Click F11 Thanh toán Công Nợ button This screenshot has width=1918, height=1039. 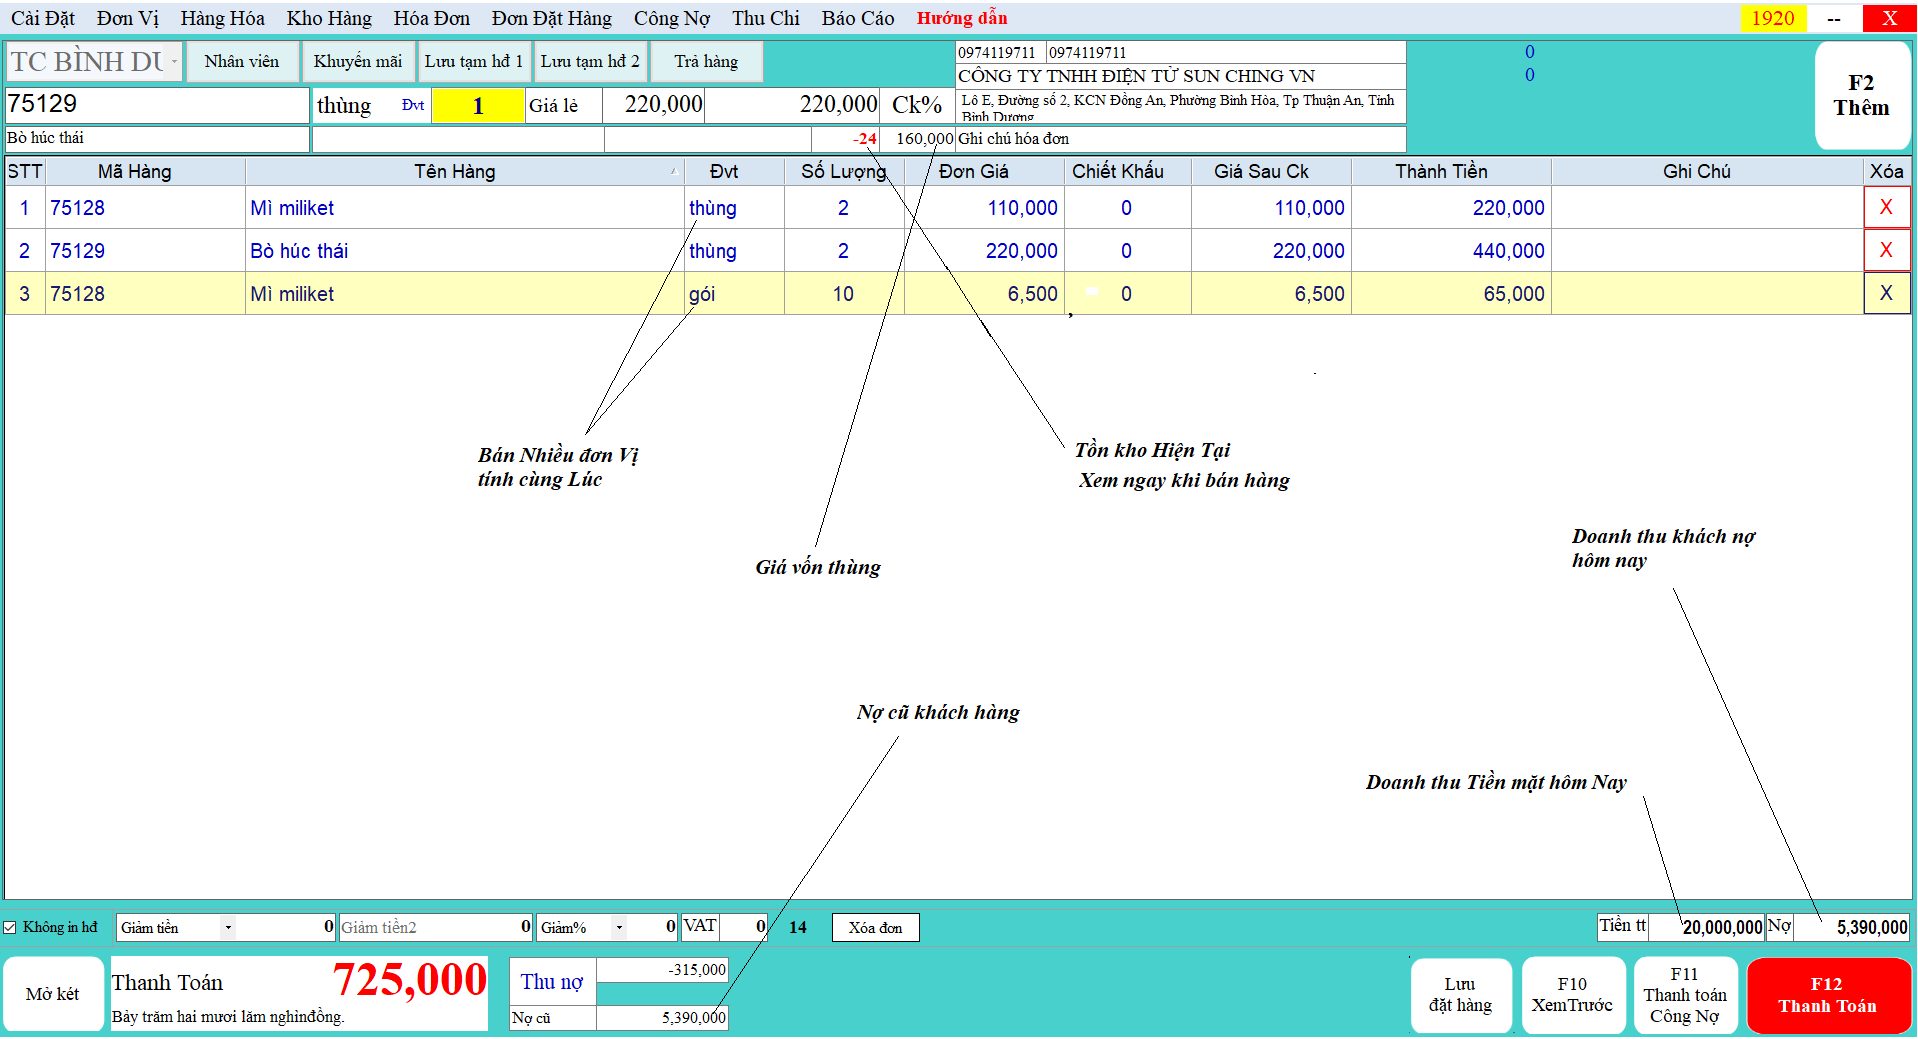pyautogui.click(x=1685, y=995)
